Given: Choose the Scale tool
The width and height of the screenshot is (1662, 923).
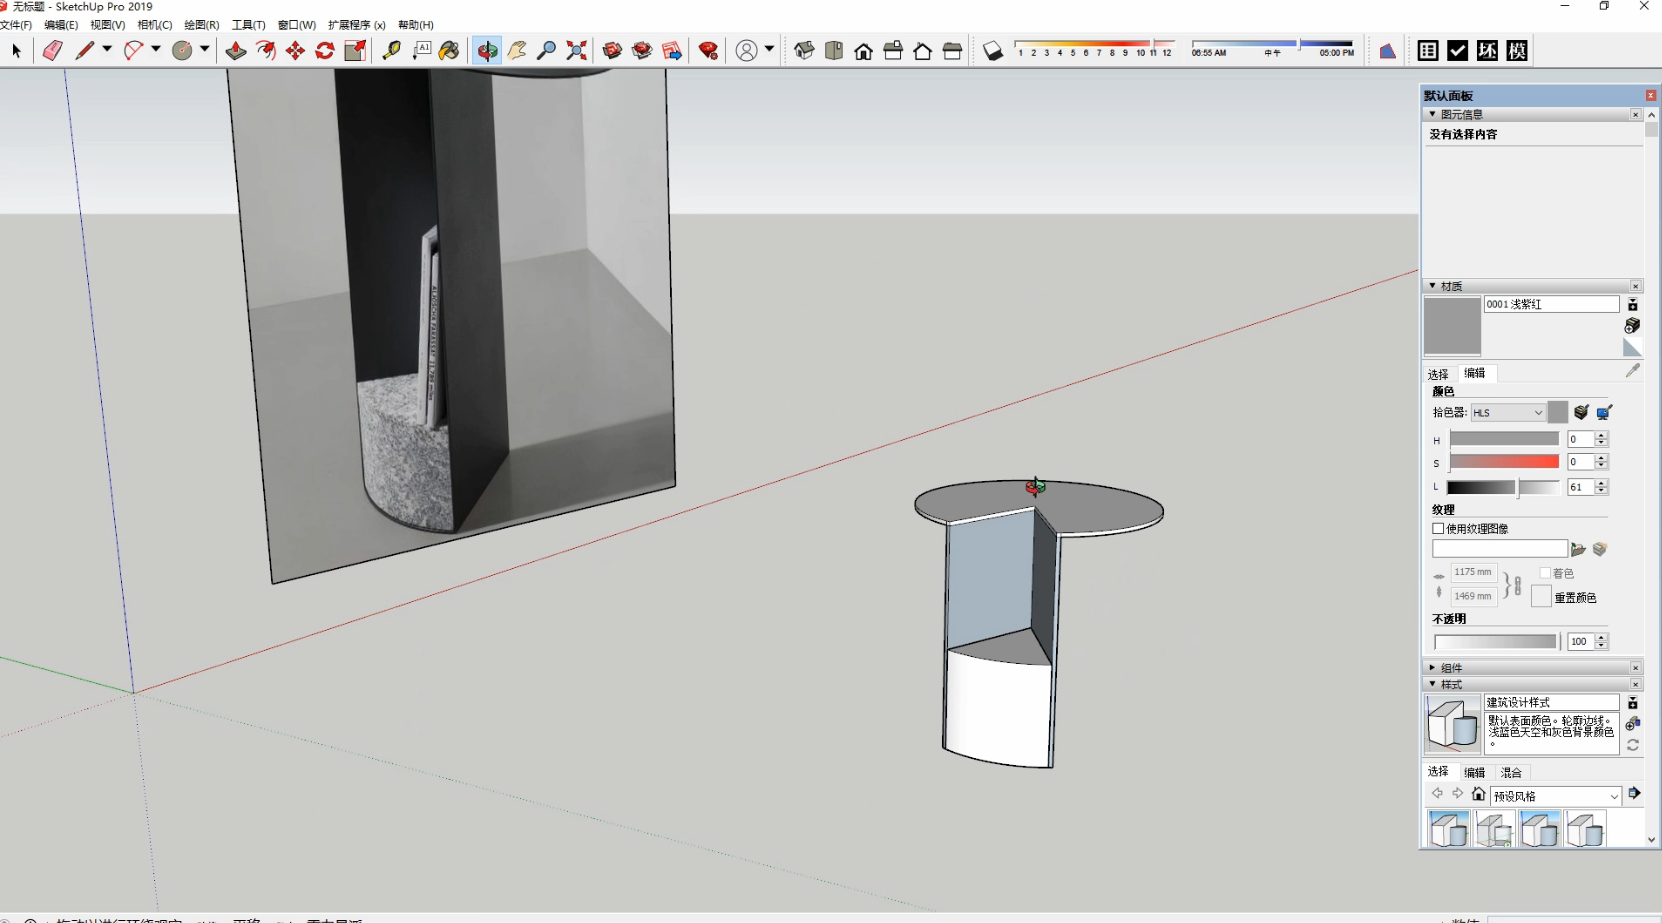Looking at the screenshot, I should 355,50.
